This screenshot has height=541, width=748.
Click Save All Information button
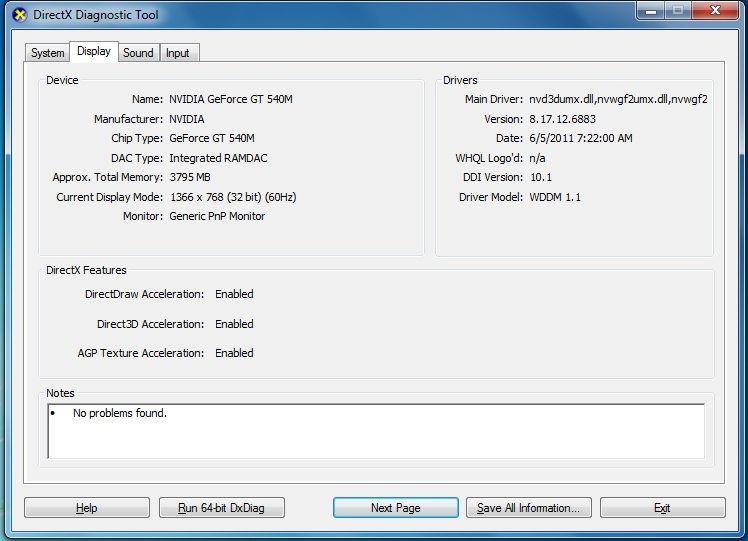(529, 508)
